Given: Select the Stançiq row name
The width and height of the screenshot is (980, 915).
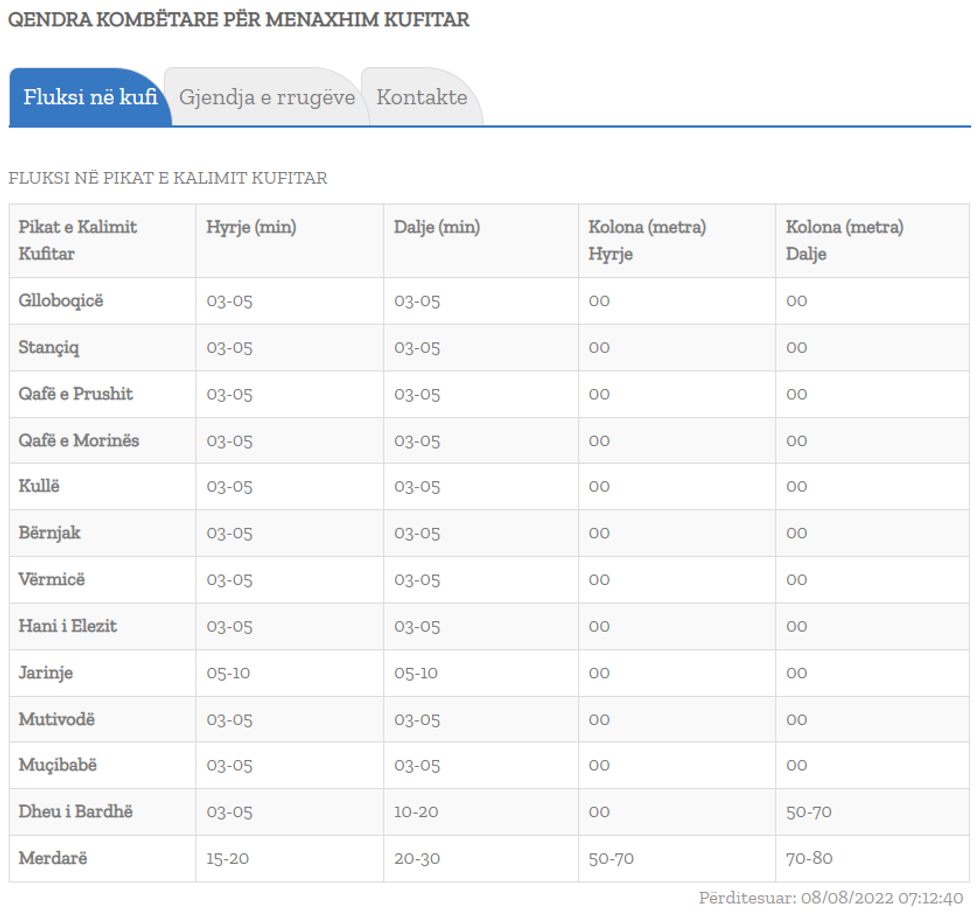Looking at the screenshot, I should (x=49, y=348).
